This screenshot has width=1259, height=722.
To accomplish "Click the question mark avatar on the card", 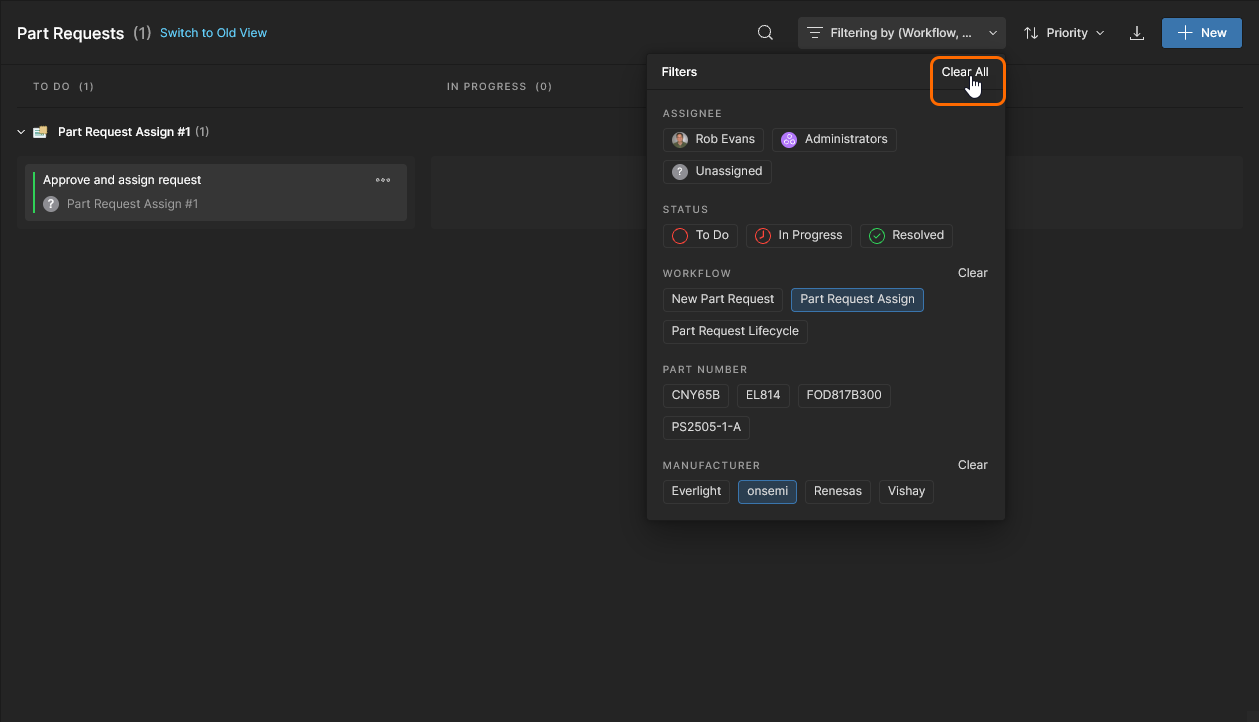I will pos(51,204).
